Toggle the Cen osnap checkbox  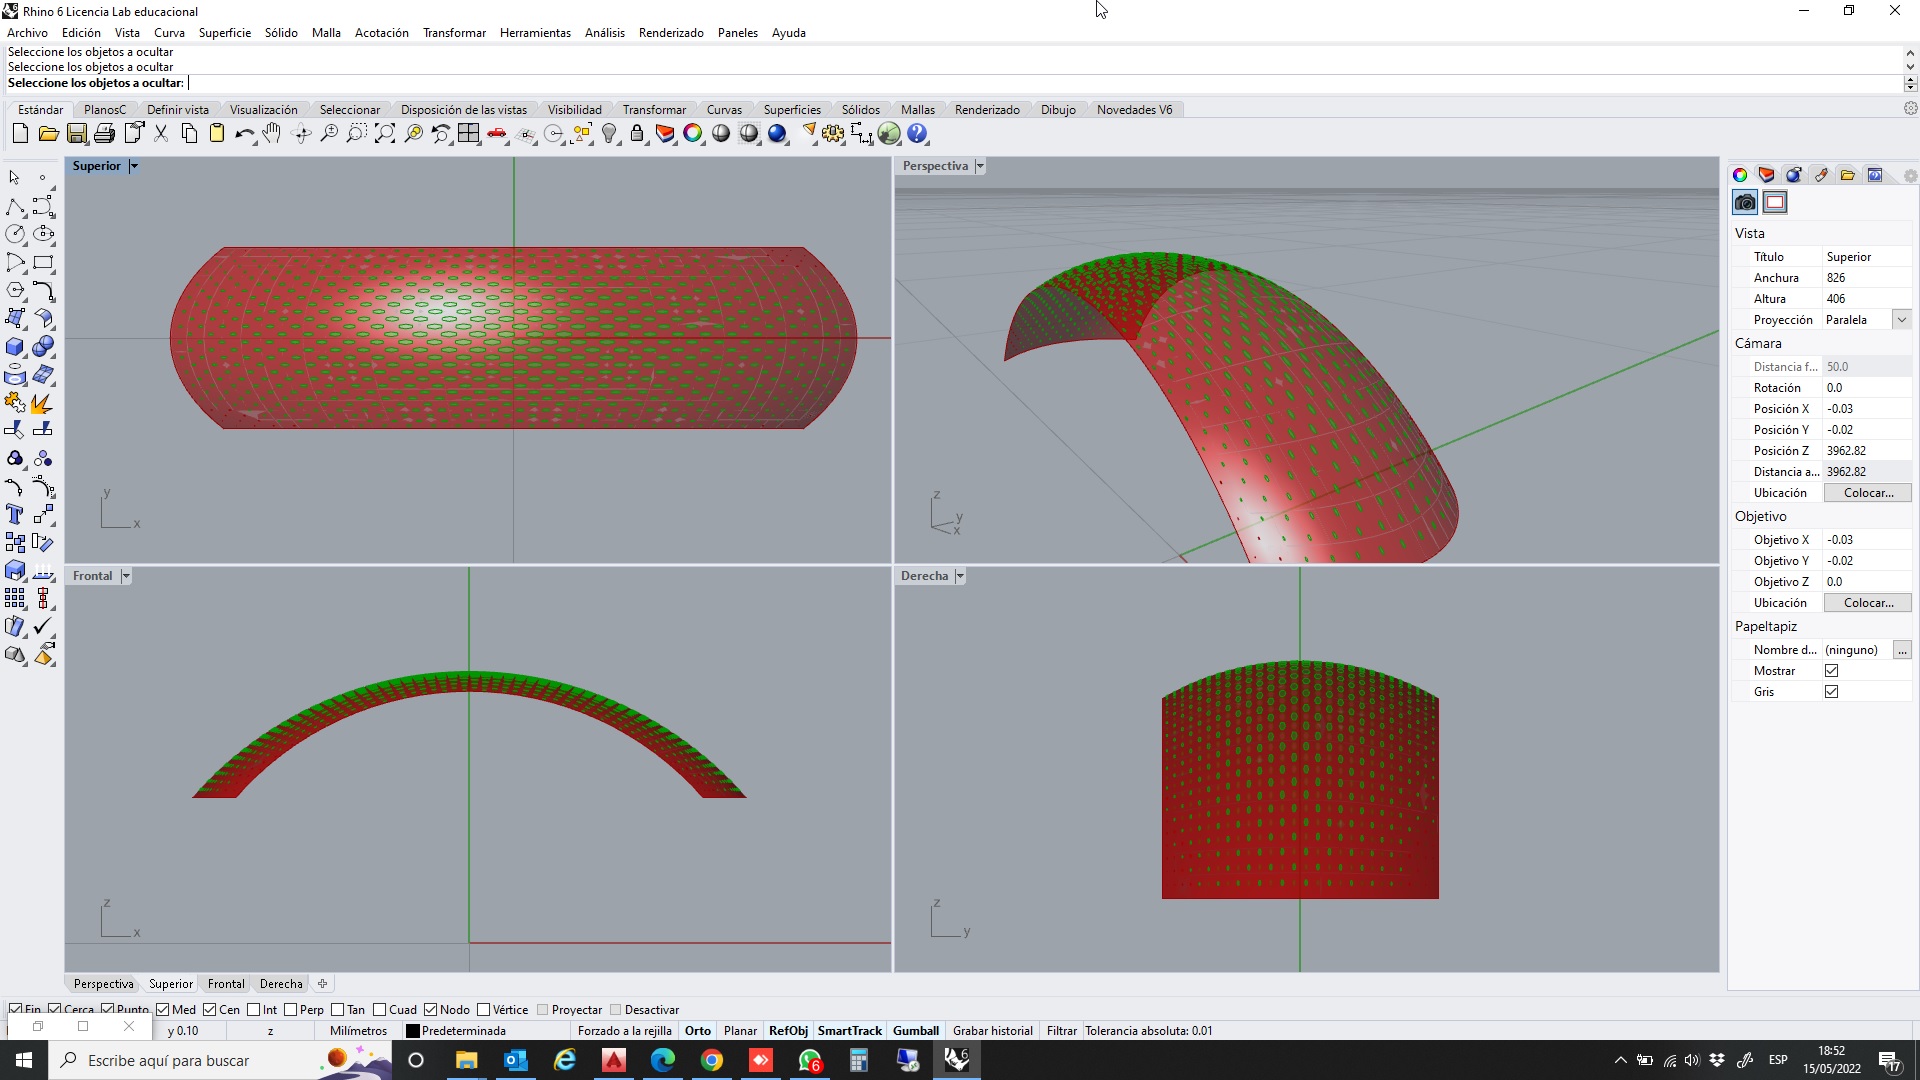(x=210, y=1010)
